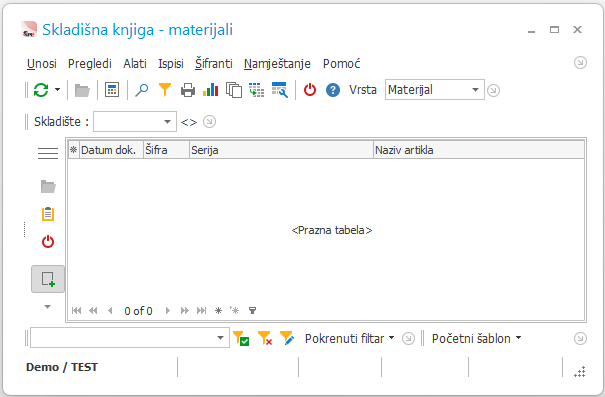The width and height of the screenshot is (605, 397).
Task: Click options arrow after Pokrenuti filtar
Action: coord(408,338)
